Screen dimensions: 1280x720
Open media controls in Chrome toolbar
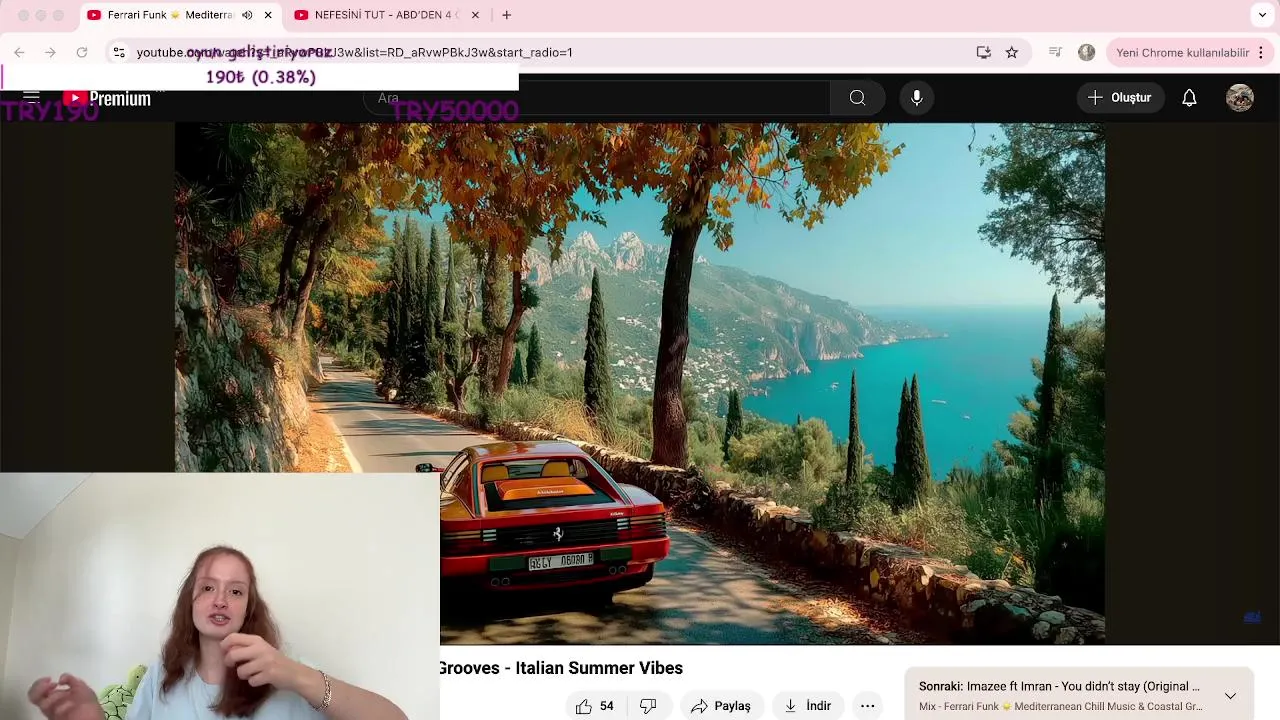tap(1055, 52)
